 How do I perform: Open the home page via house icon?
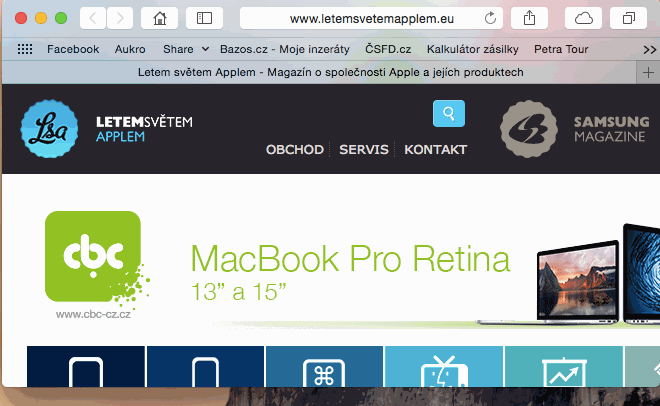[x=160, y=18]
